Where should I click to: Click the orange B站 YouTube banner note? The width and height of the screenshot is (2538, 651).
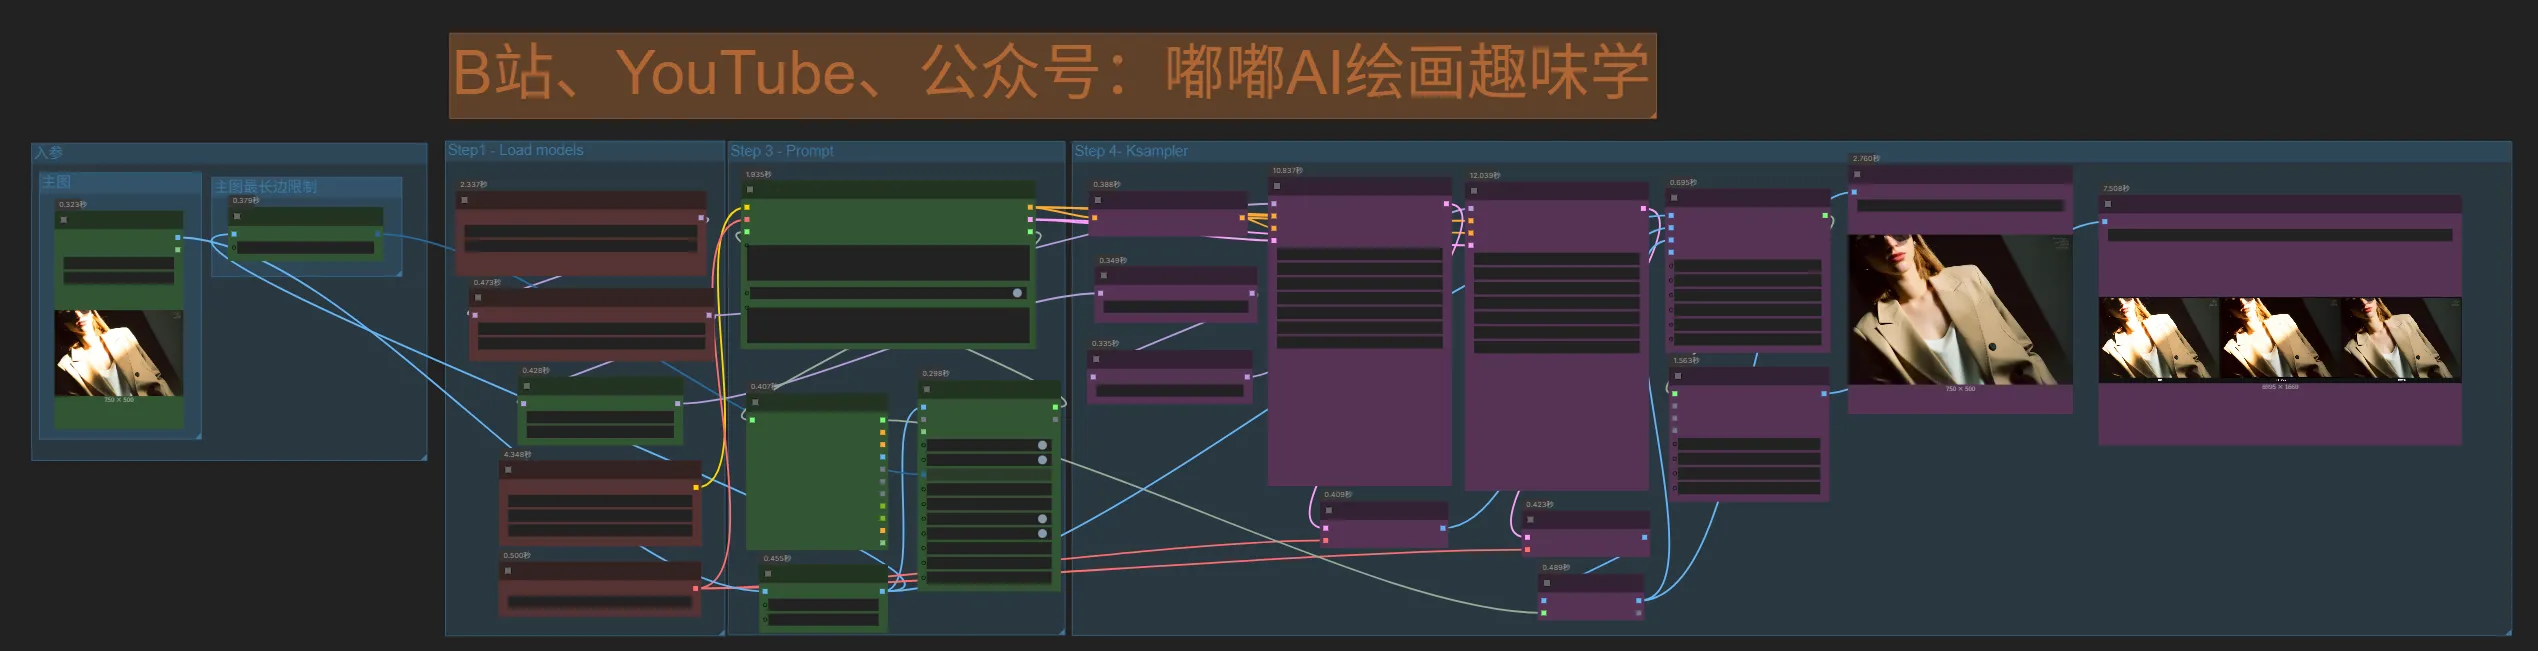coord(1052,75)
